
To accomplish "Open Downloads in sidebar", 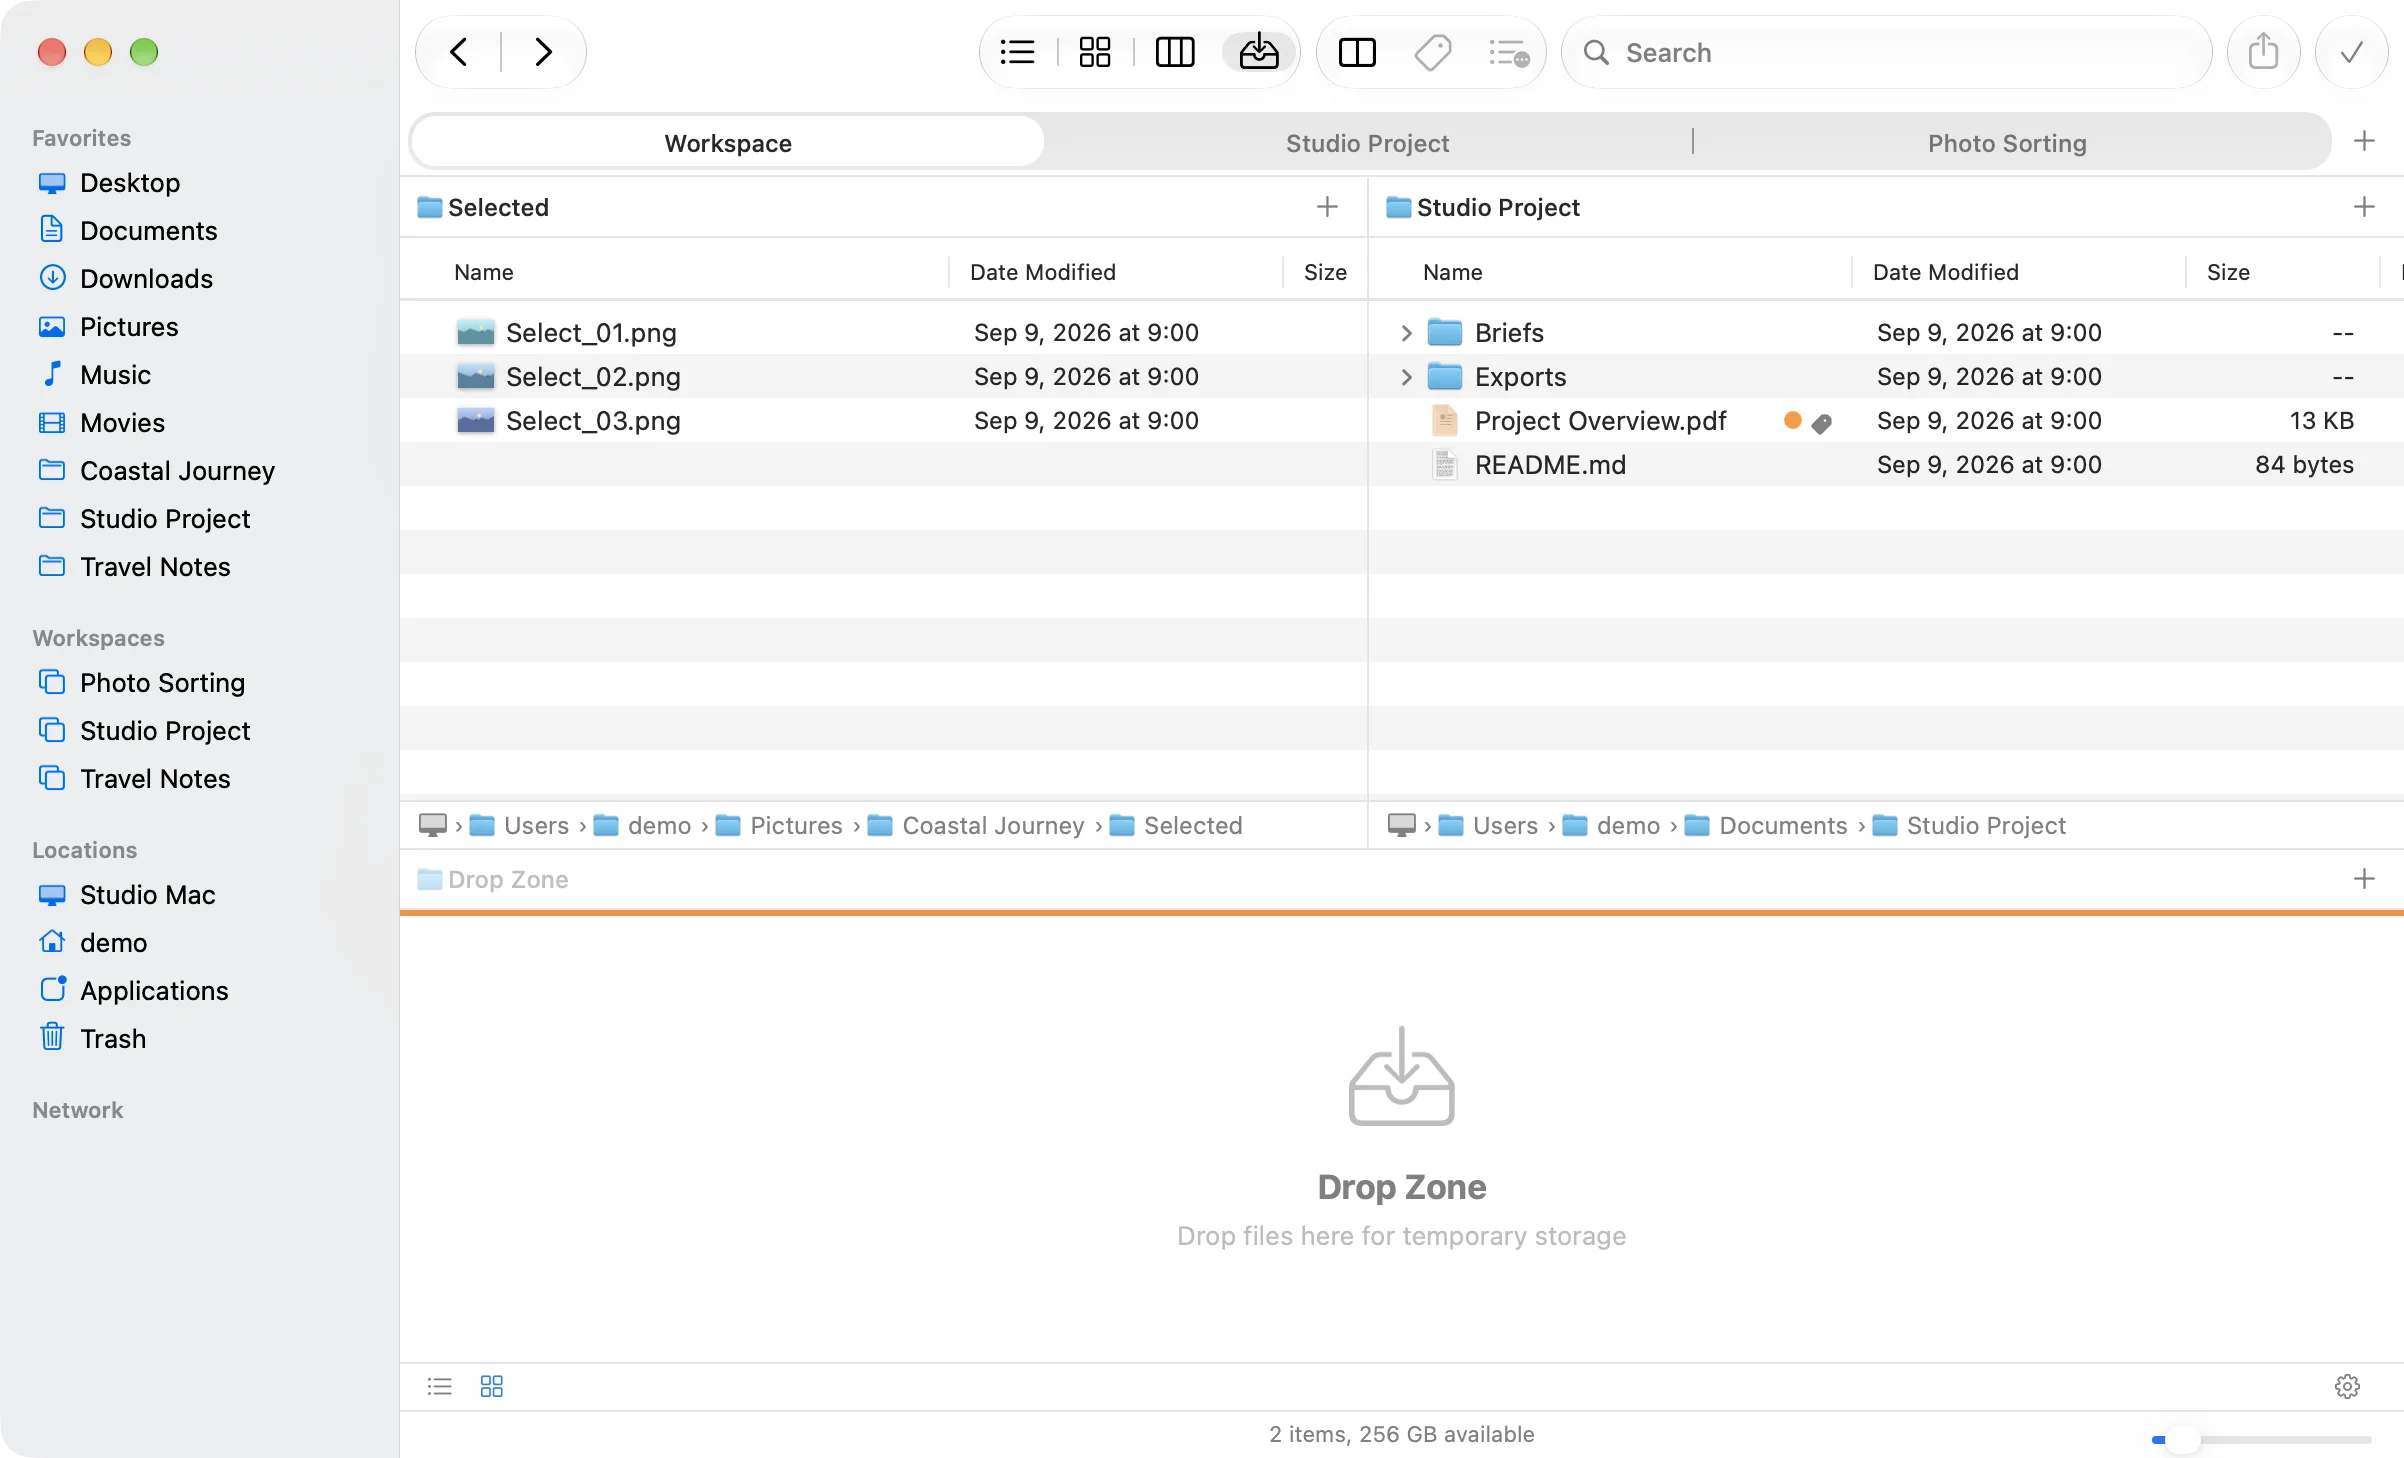I will (x=146, y=279).
